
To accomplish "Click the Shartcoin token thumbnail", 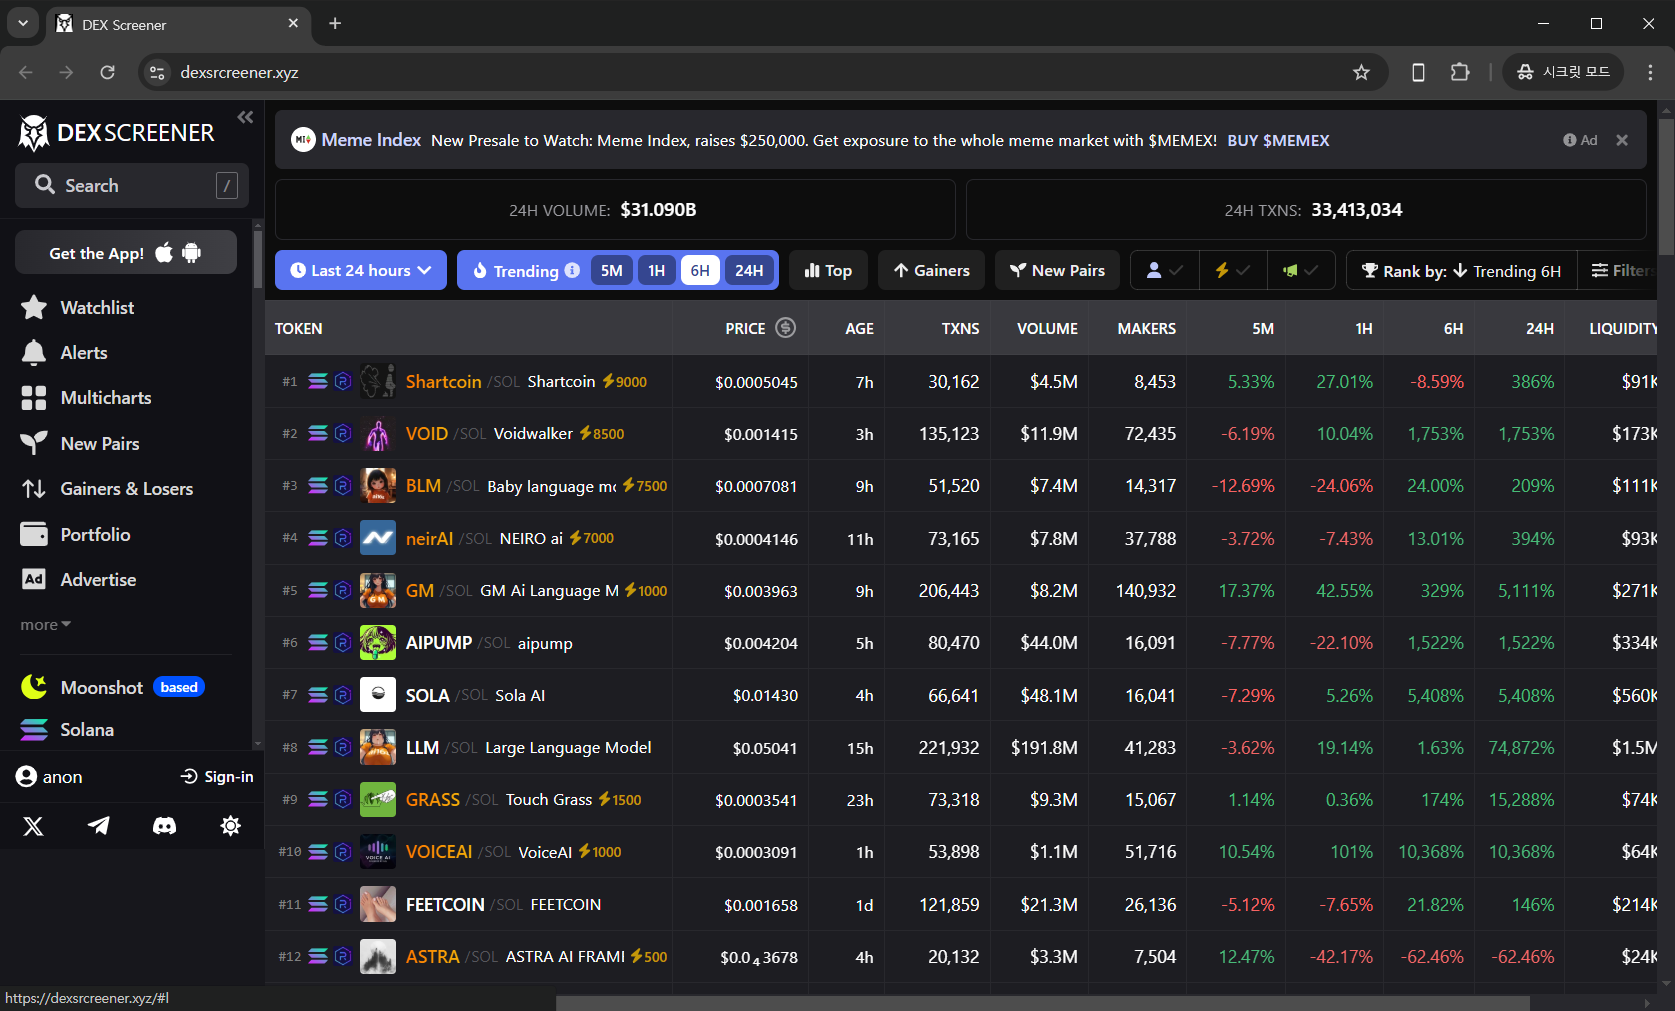I will coord(378,381).
